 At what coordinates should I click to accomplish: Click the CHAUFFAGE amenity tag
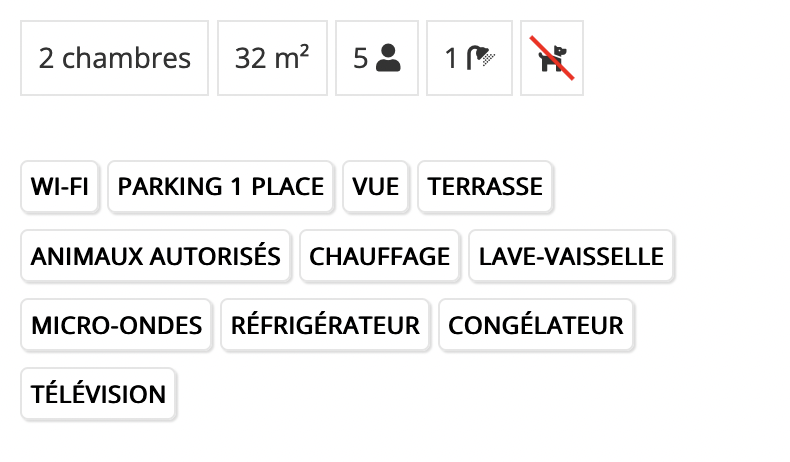click(379, 256)
